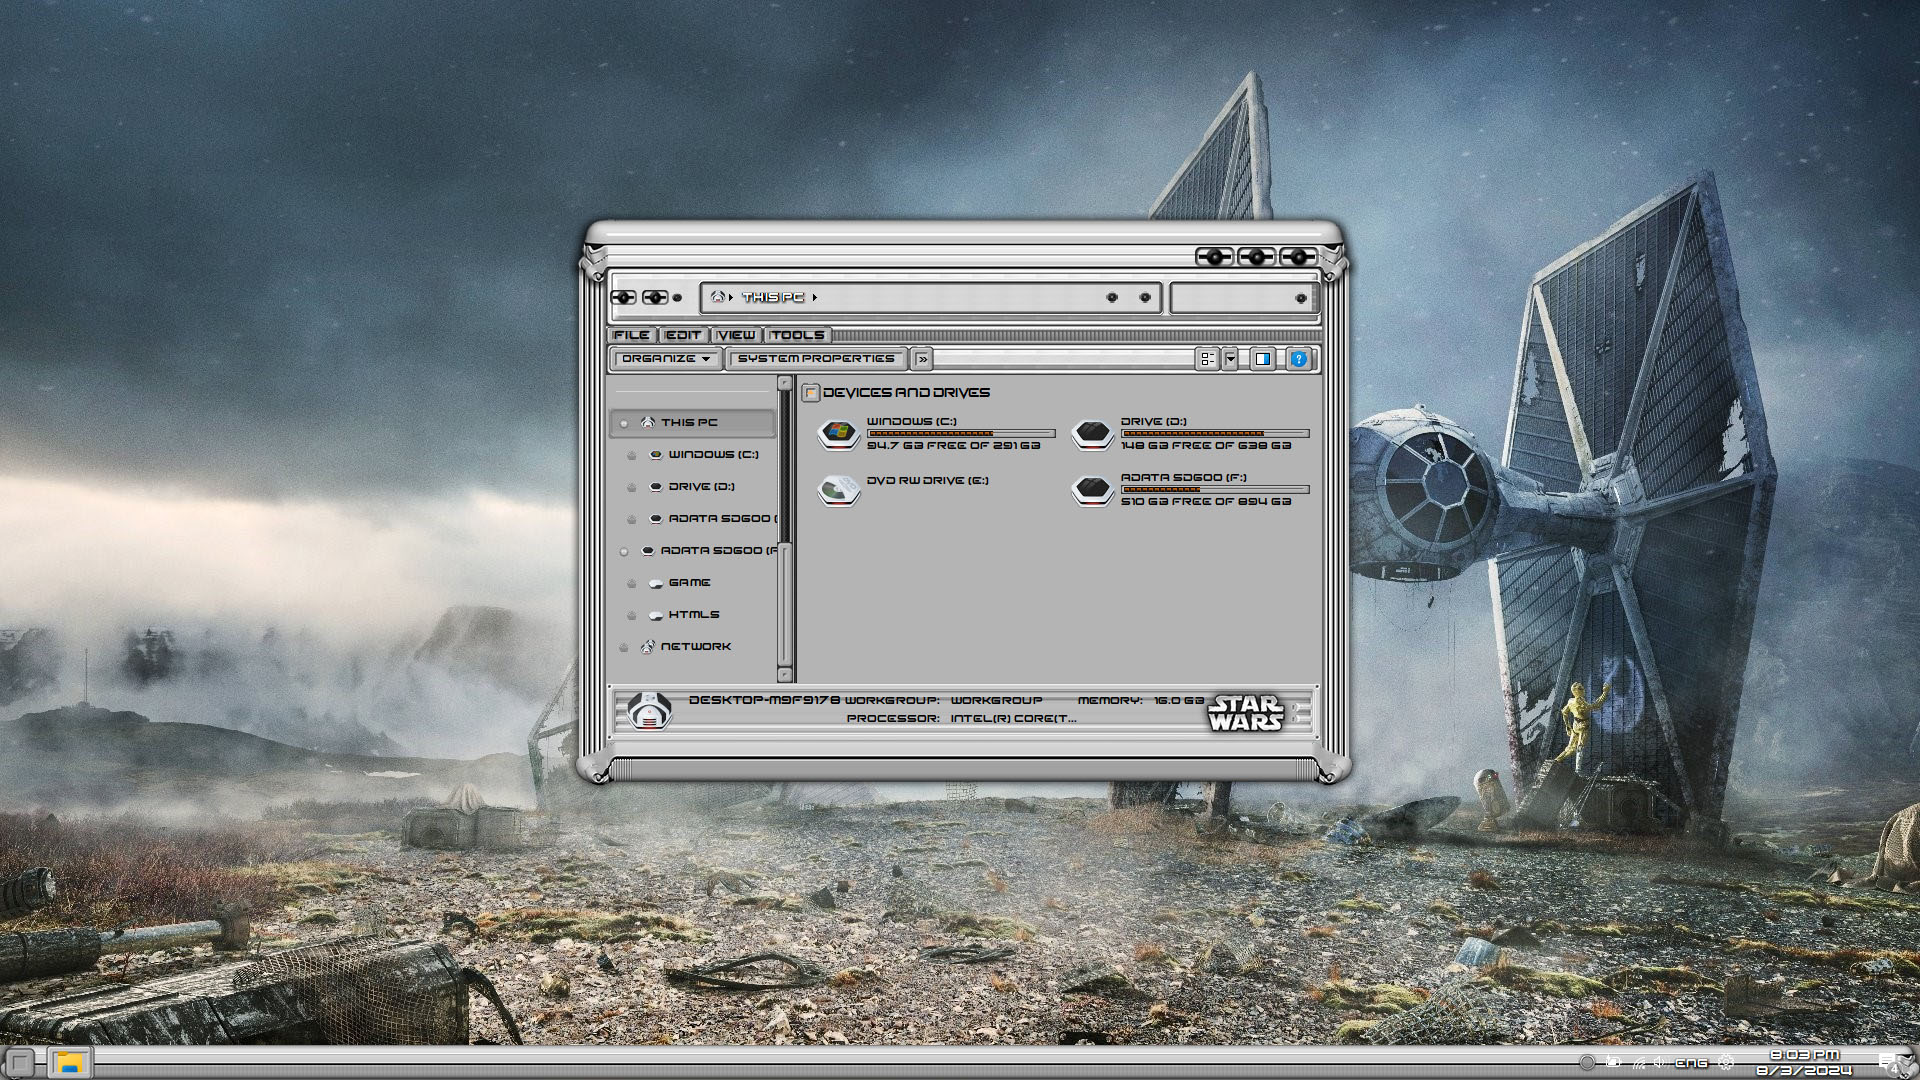The image size is (1920, 1080).
Task: Click the navigation Back arrow button
Action: tap(624, 297)
